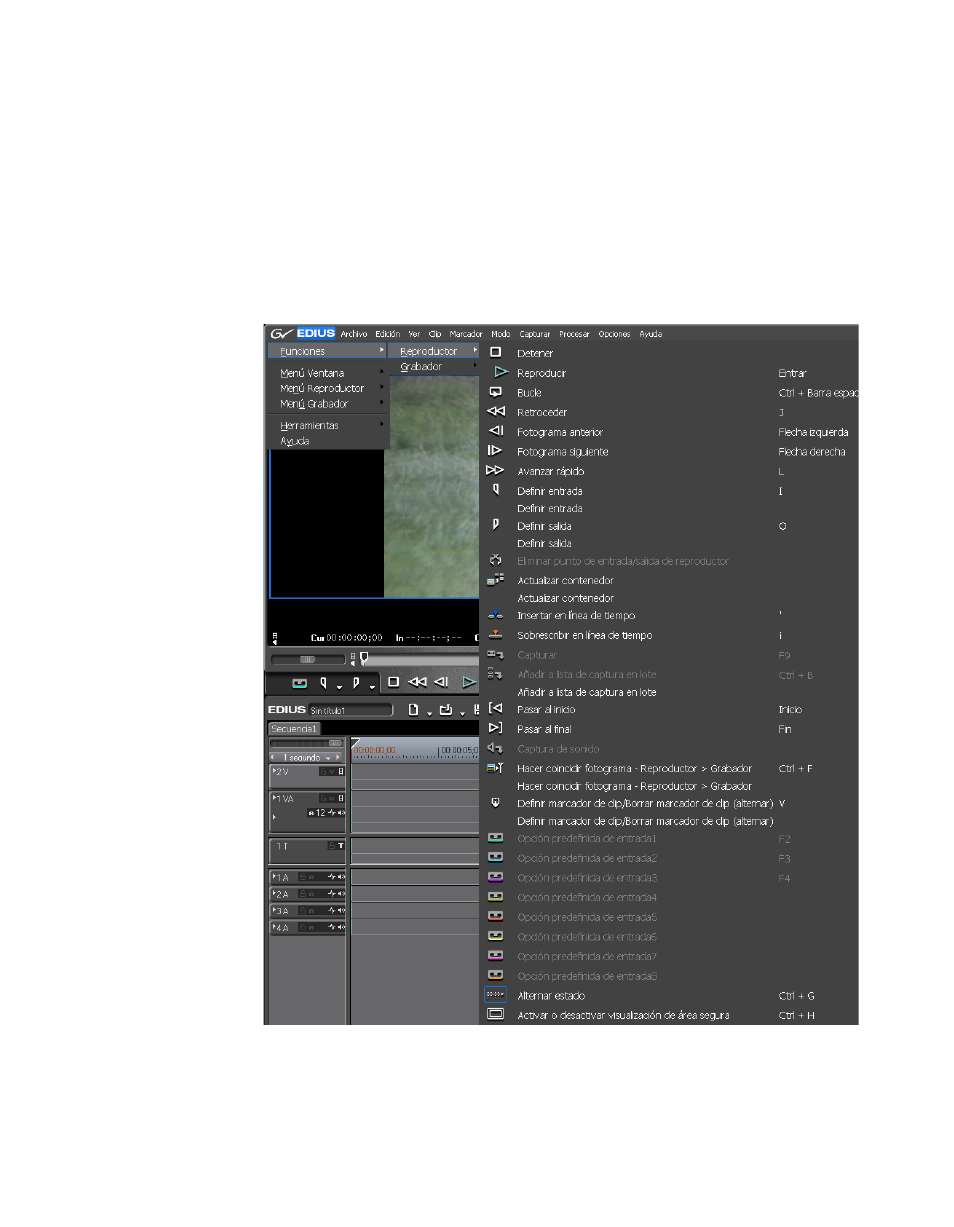The height and width of the screenshot is (1227, 954).
Task: Expand track 1 VA
Action: (275, 798)
